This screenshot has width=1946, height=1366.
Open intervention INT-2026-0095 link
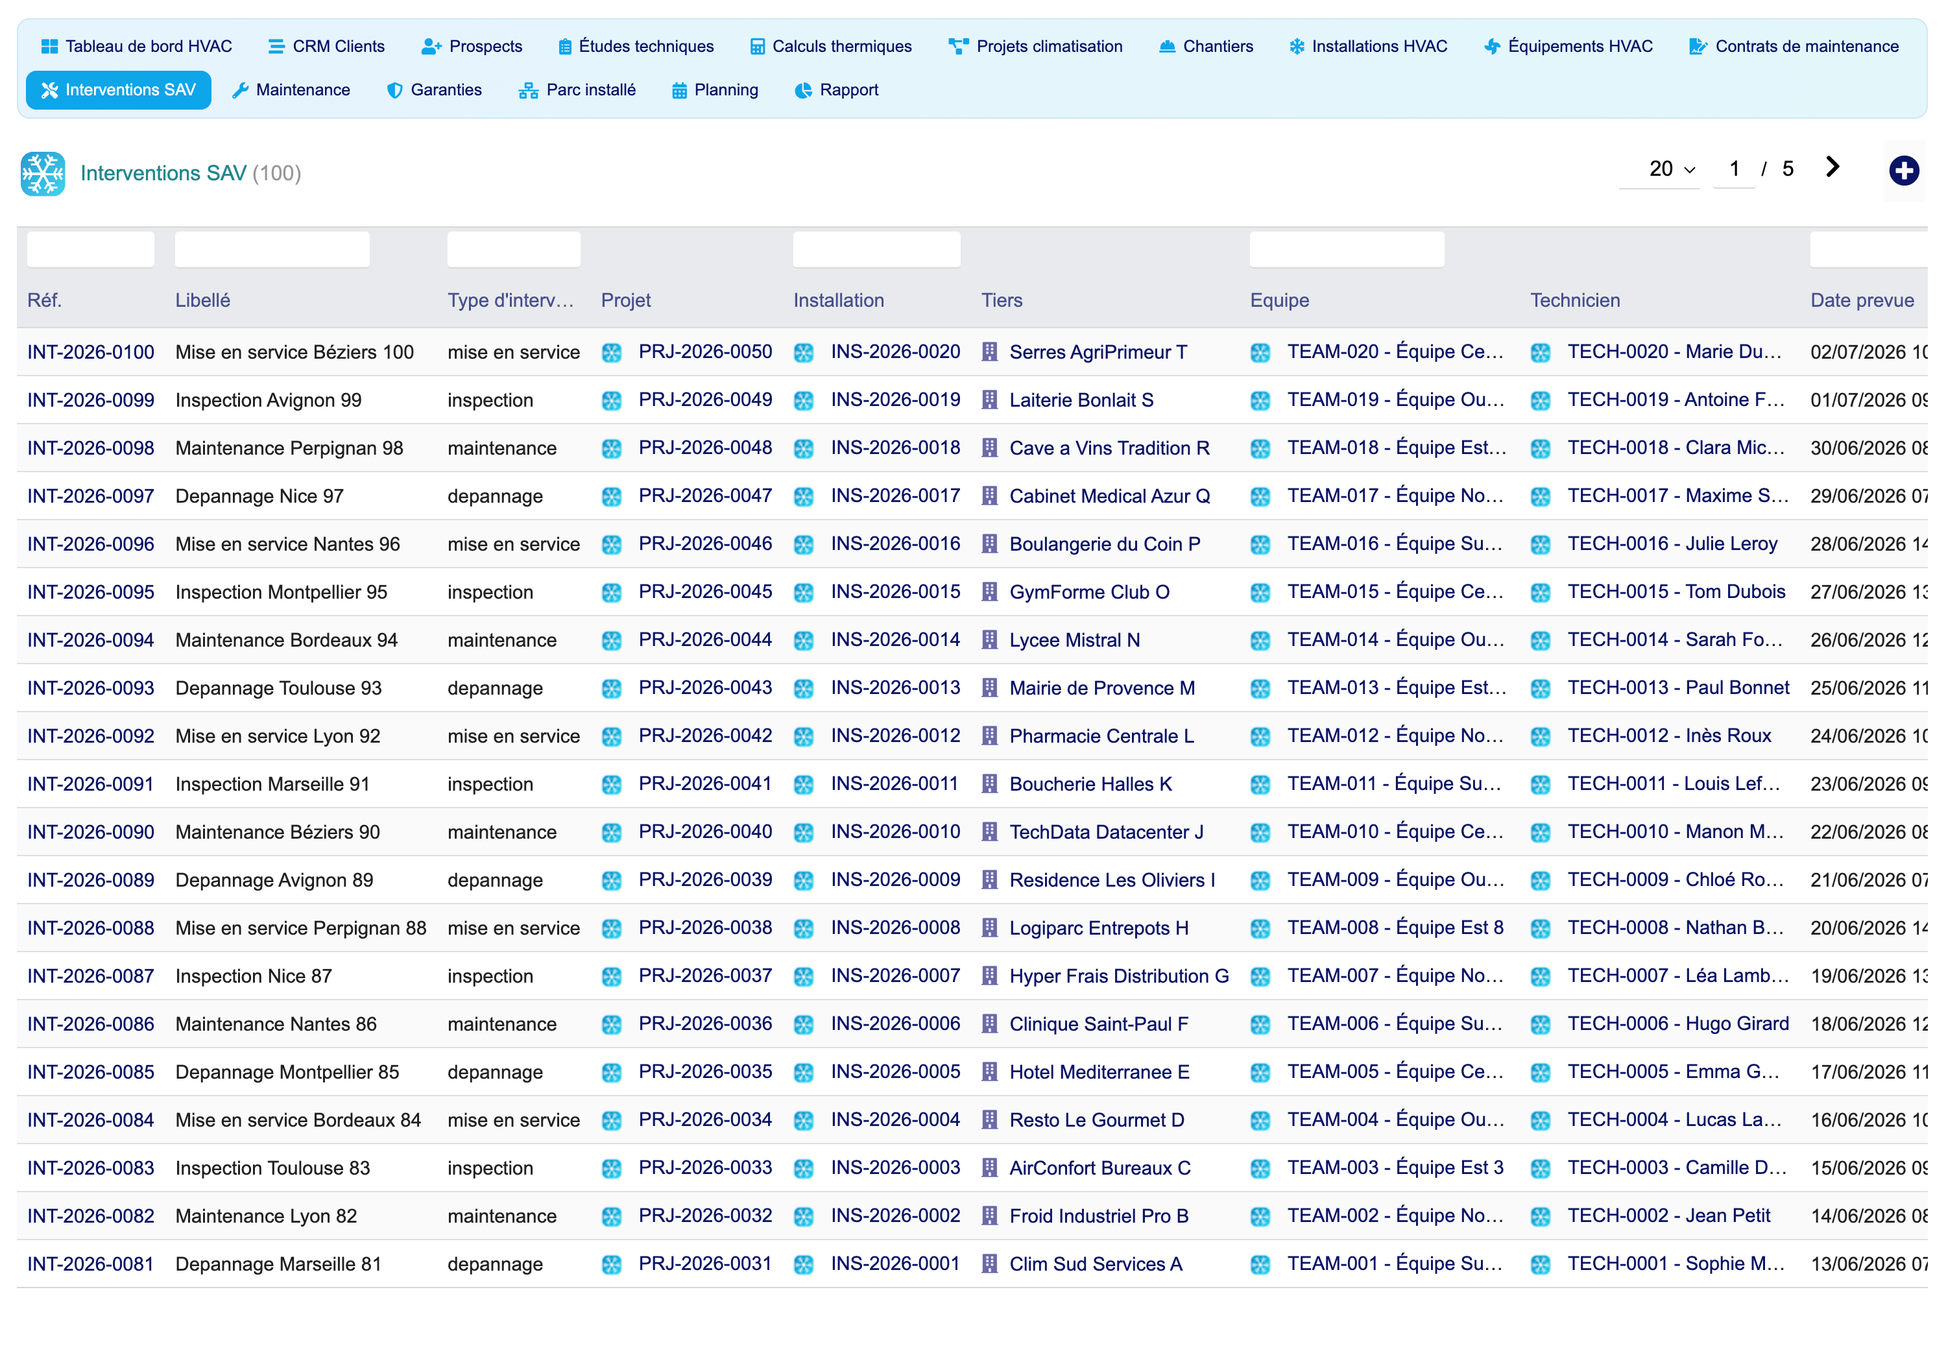point(91,592)
